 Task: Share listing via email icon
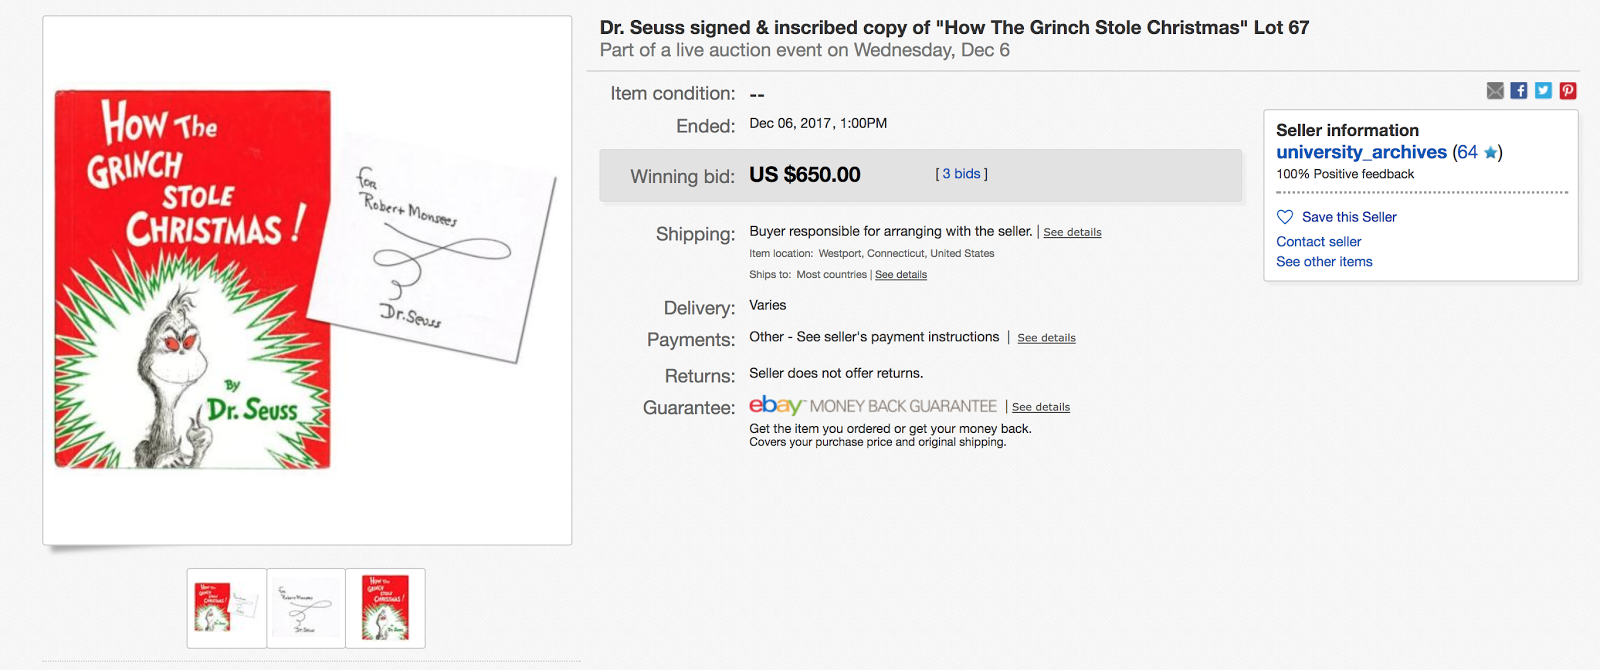click(x=1495, y=91)
